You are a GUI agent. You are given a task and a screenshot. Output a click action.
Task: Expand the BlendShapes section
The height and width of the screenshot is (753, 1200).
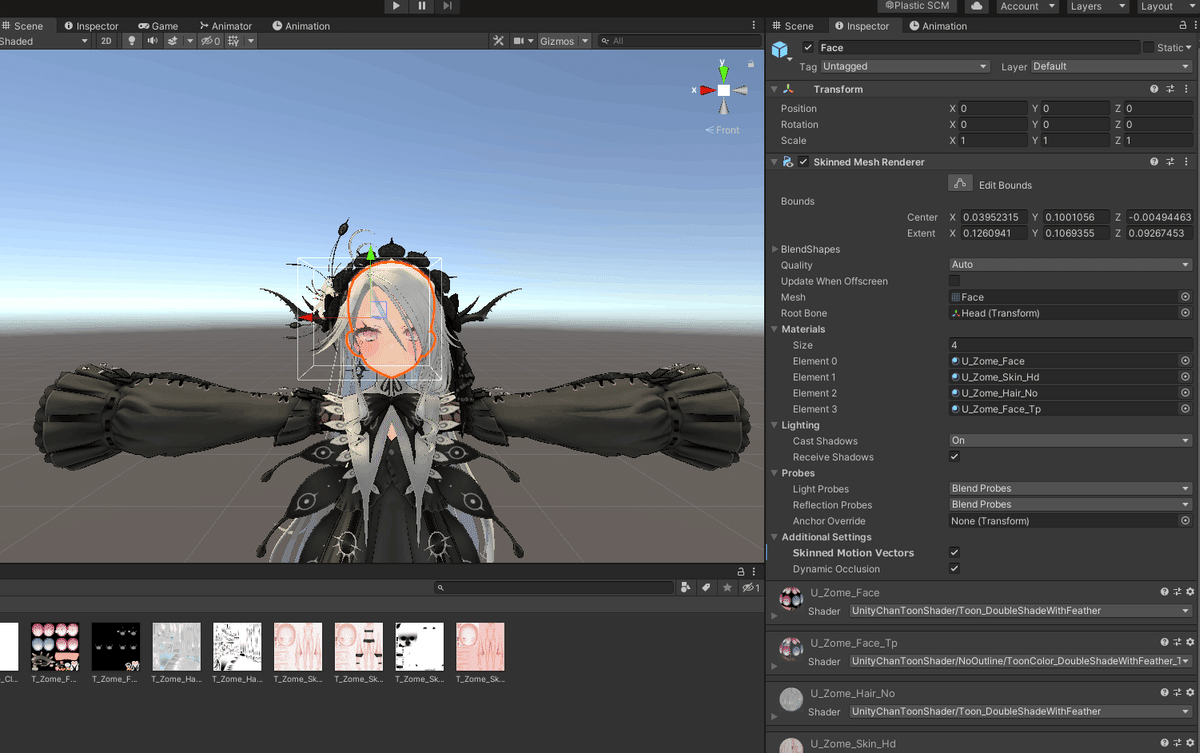pos(774,249)
